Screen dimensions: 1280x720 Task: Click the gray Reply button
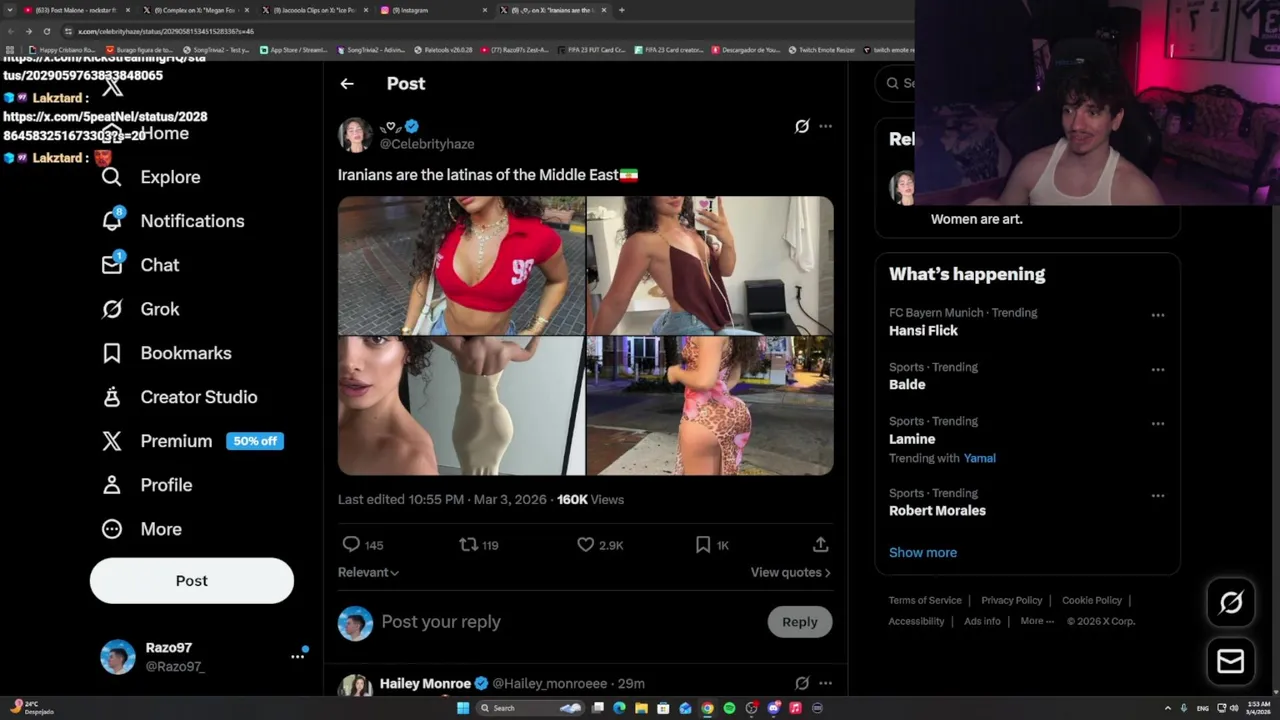coord(799,622)
